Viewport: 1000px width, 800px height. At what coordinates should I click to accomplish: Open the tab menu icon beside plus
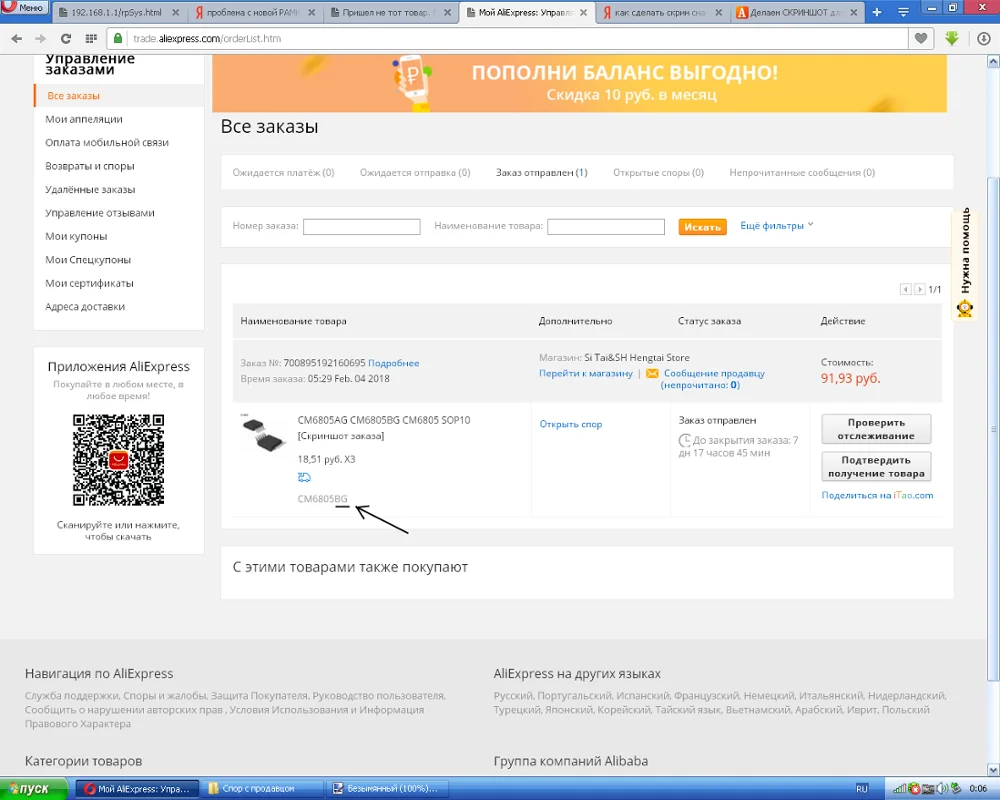pyautogui.click(x=903, y=12)
